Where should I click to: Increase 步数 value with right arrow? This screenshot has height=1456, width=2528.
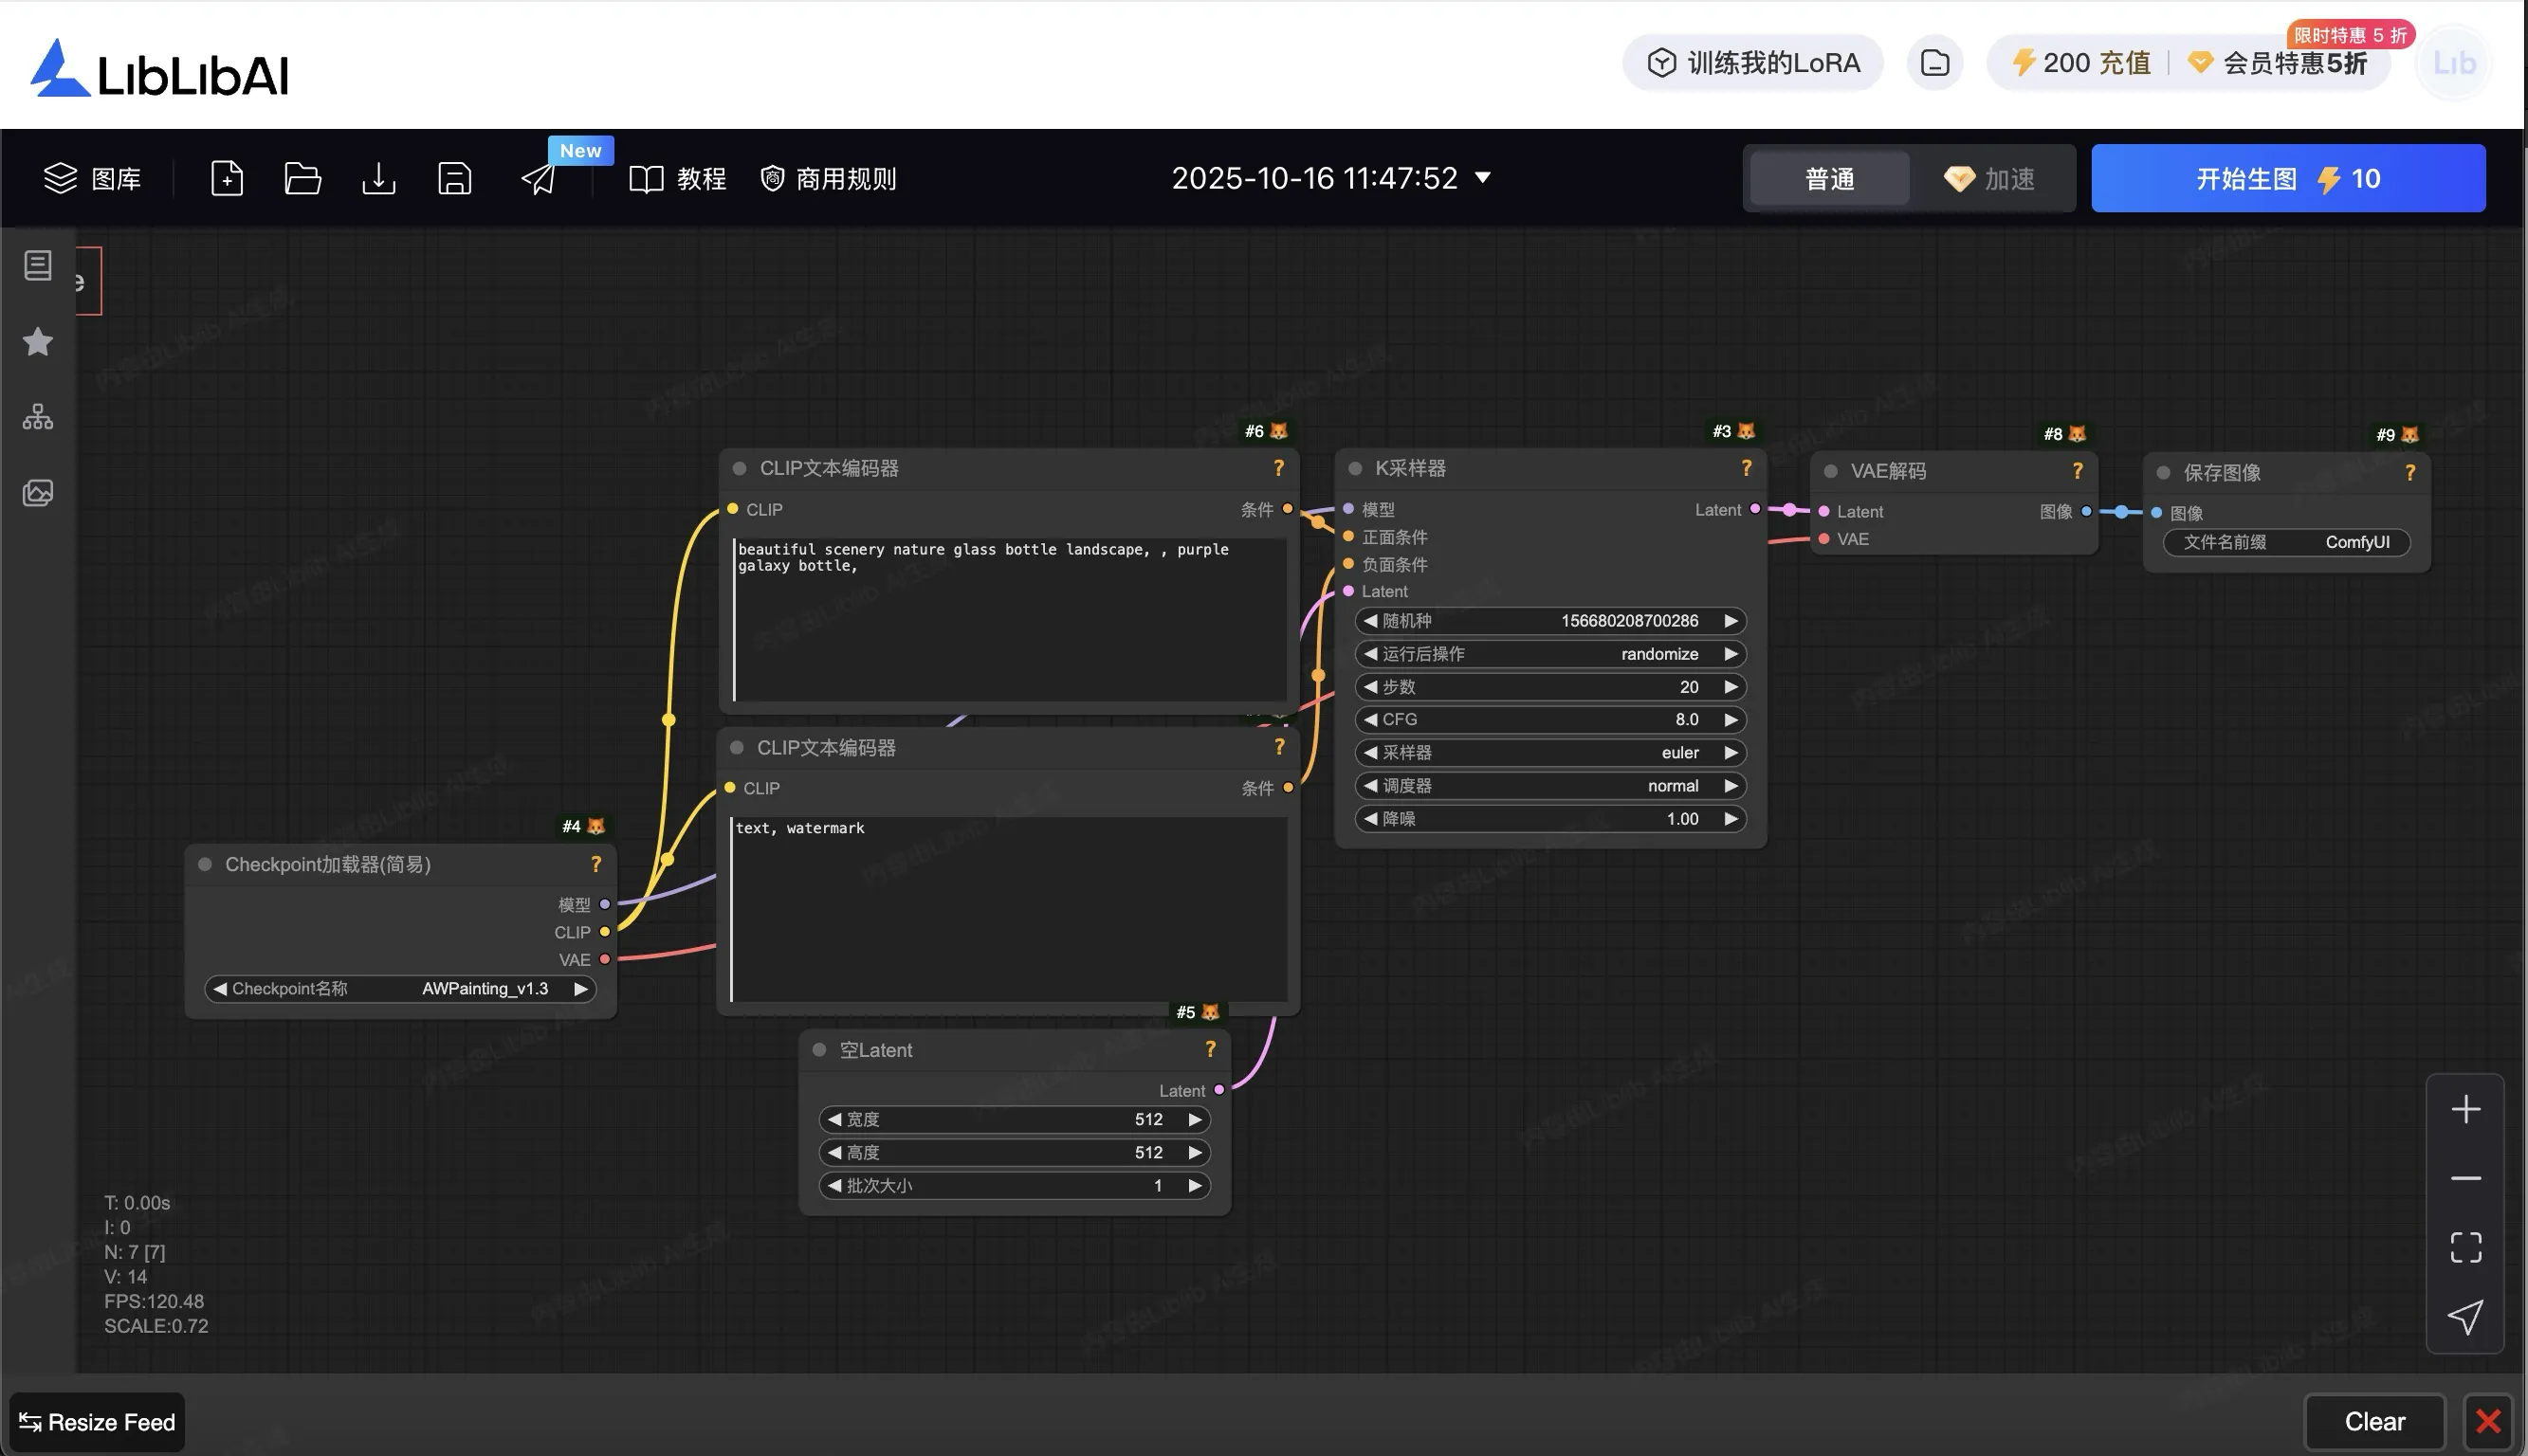[1731, 687]
